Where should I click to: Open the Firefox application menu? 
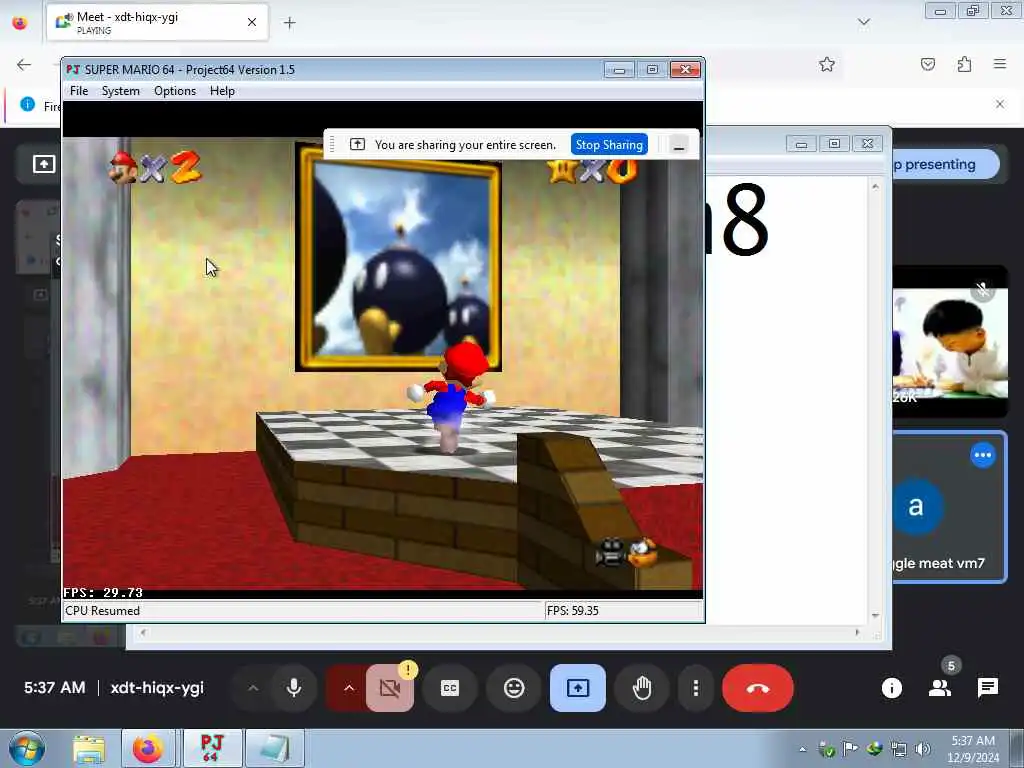pos(999,64)
